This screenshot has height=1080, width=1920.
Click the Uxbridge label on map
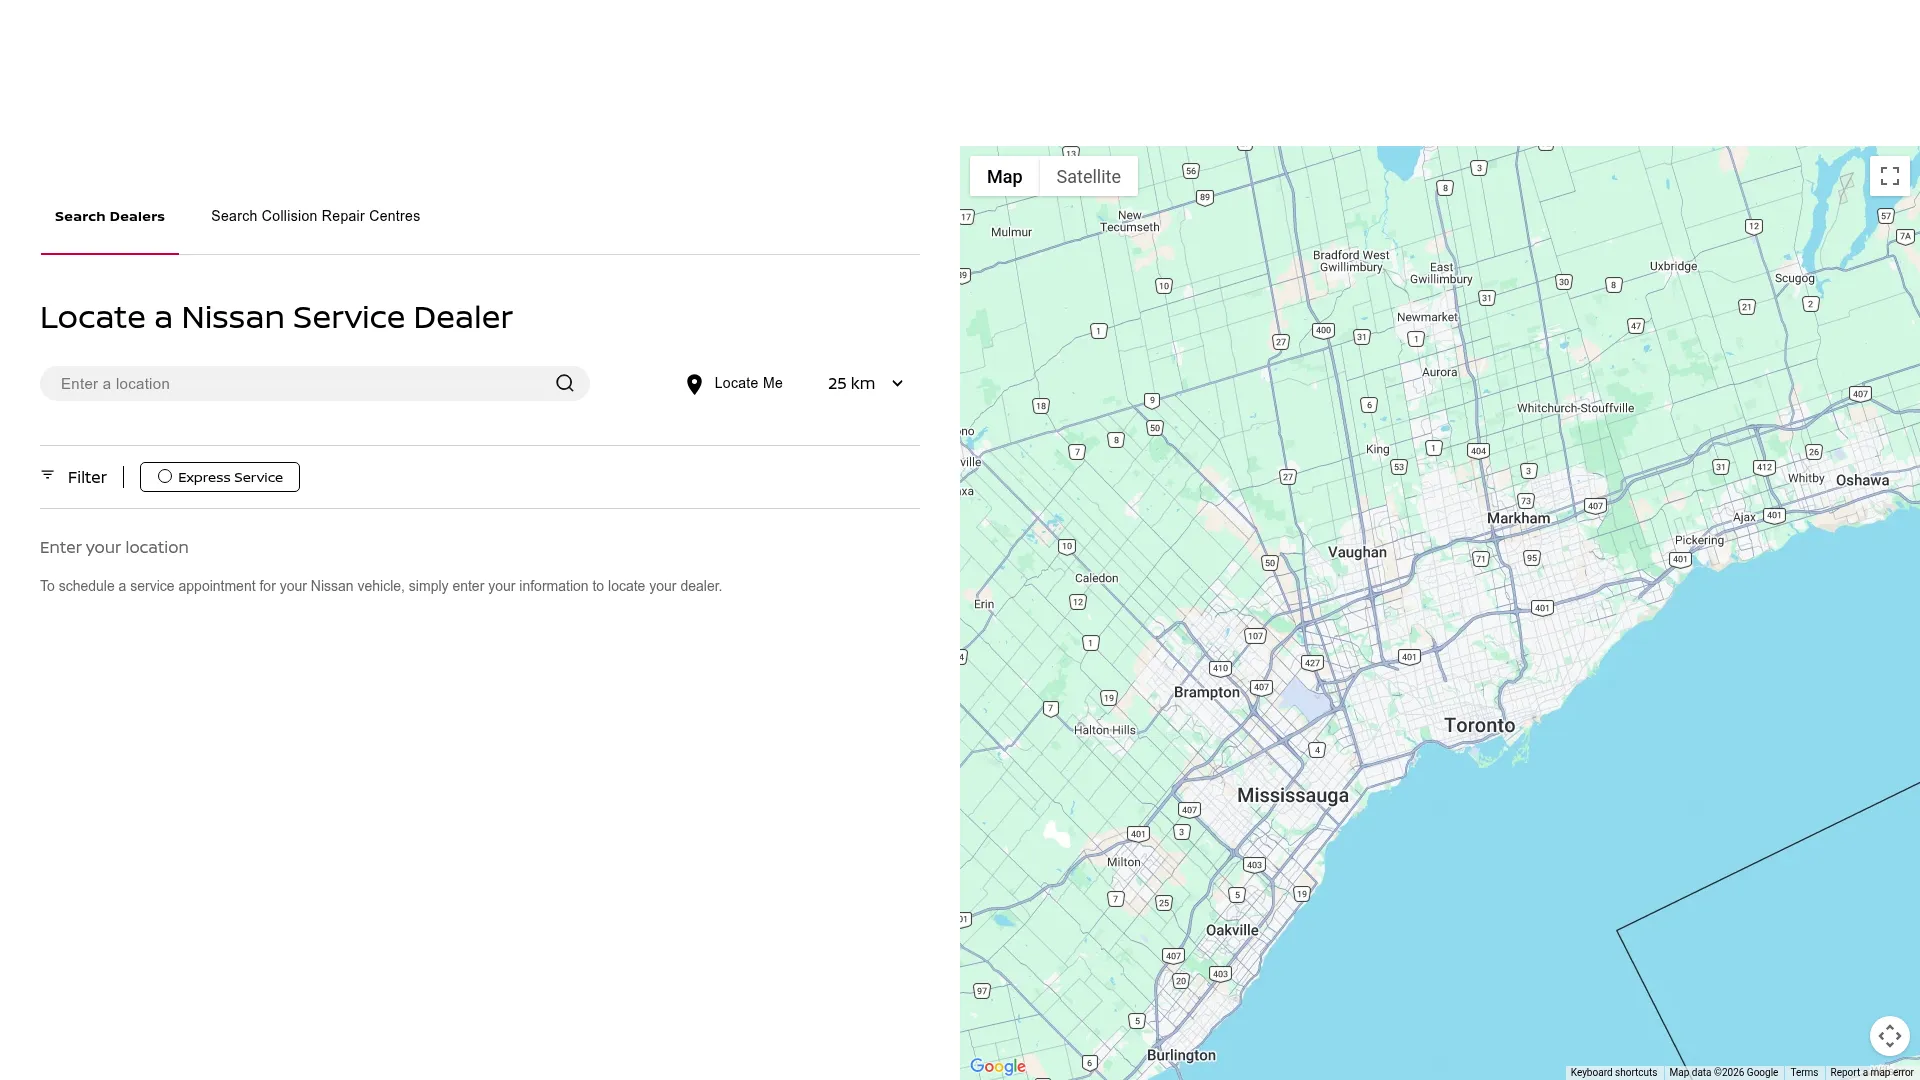1673,266
